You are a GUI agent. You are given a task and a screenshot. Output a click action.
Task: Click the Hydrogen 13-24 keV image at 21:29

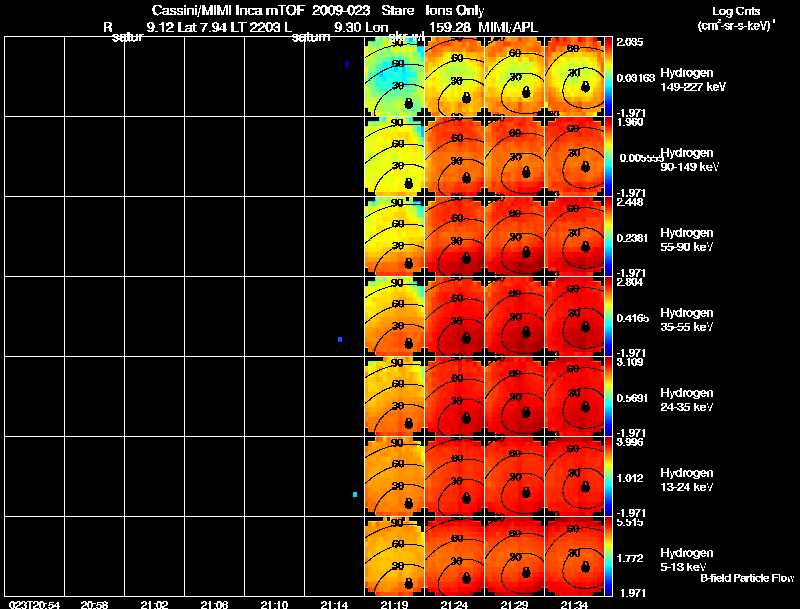tap(514, 476)
